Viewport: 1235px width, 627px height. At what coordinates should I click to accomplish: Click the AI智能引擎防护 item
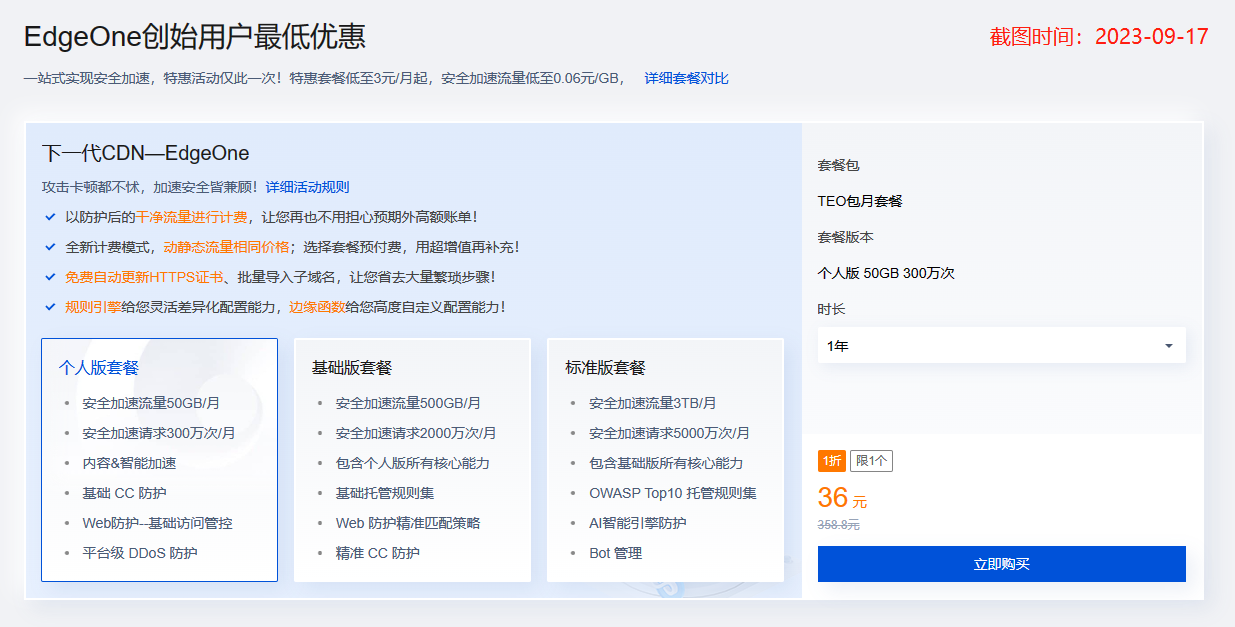(637, 523)
